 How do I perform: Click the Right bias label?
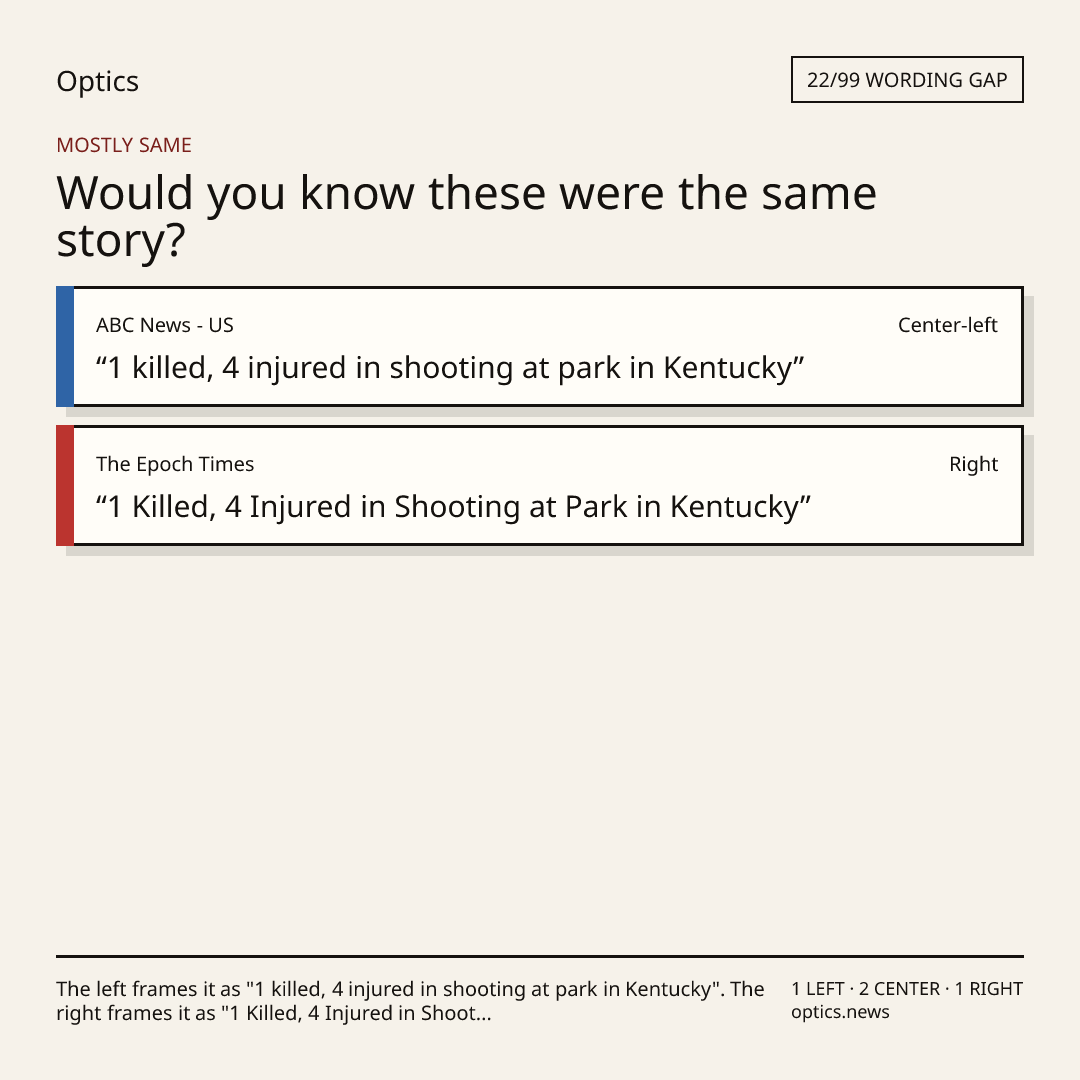(x=973, y=465)
